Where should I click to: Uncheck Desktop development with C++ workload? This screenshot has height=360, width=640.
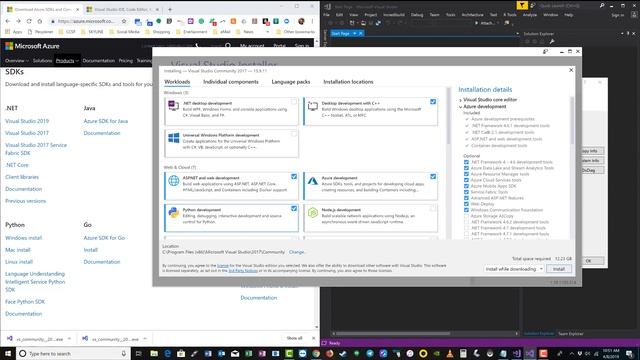pyautogui.click(x=433, y=102)
